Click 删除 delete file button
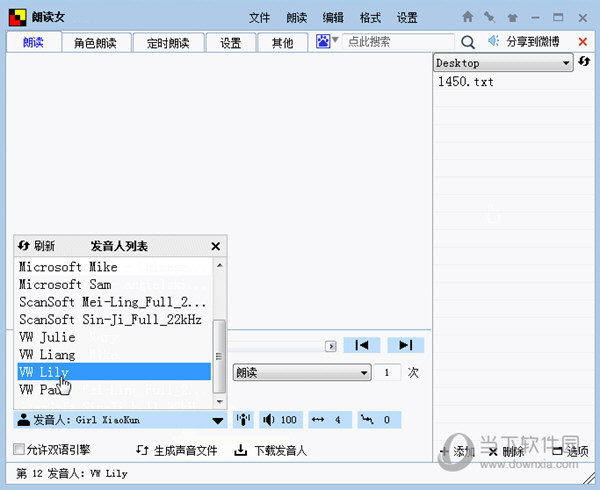 click(x=506, y=452)
